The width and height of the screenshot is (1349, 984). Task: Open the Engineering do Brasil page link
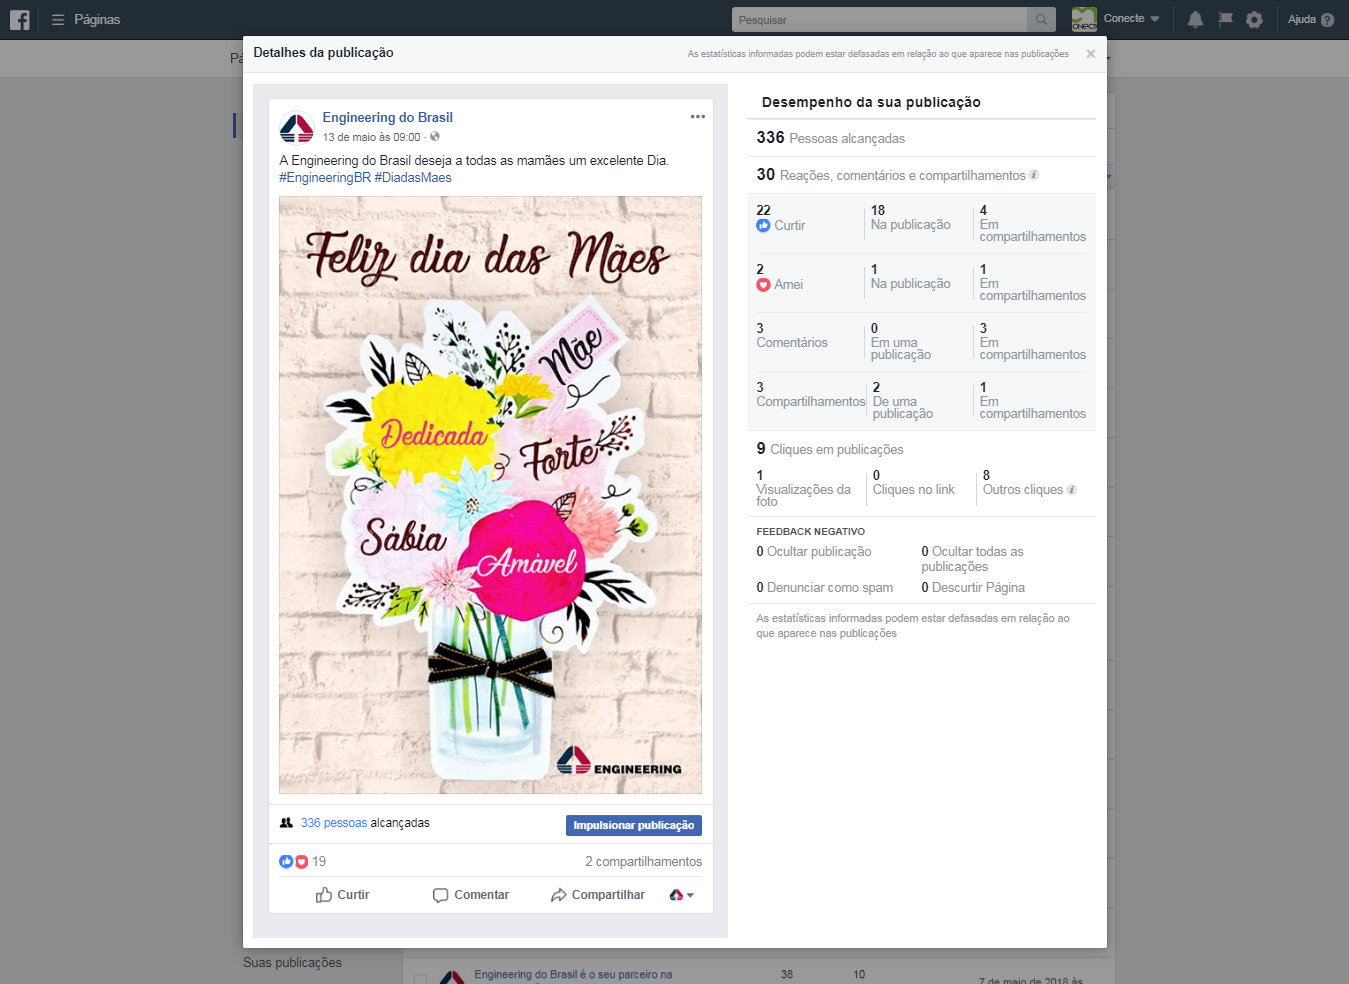[387, 117]
